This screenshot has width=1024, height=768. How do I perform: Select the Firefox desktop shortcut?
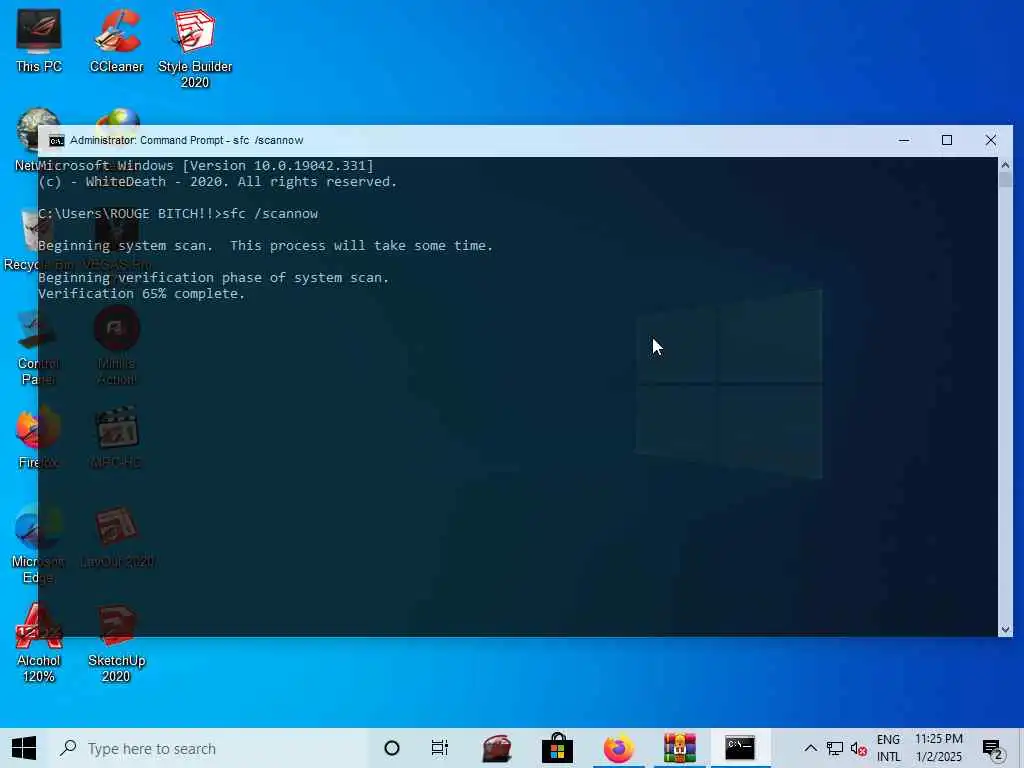(x=26, y=438)
